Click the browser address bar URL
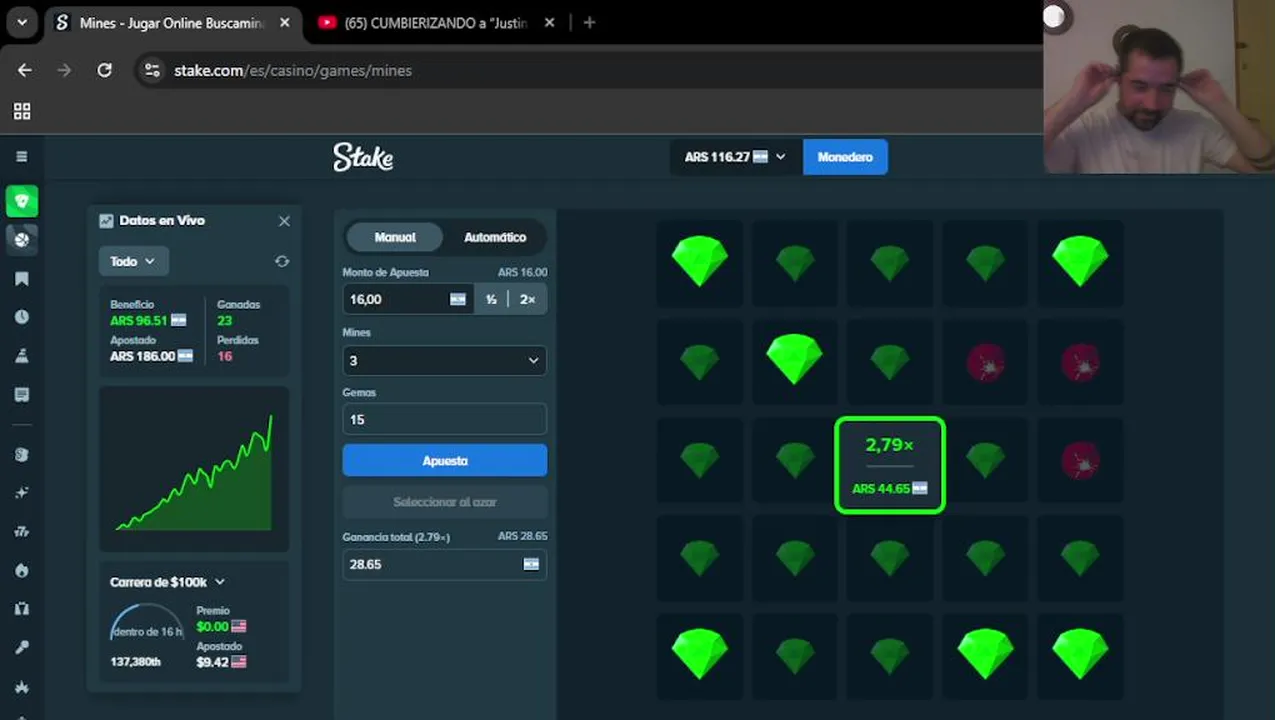The height and width of the screenshot is (720, 1275). coord(293,70)
